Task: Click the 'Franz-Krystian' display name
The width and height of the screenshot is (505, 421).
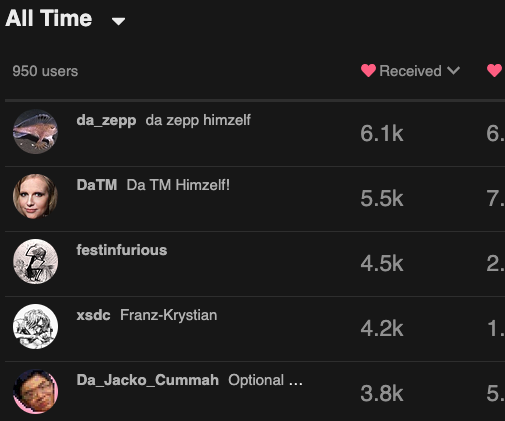Action: point(169,315)
